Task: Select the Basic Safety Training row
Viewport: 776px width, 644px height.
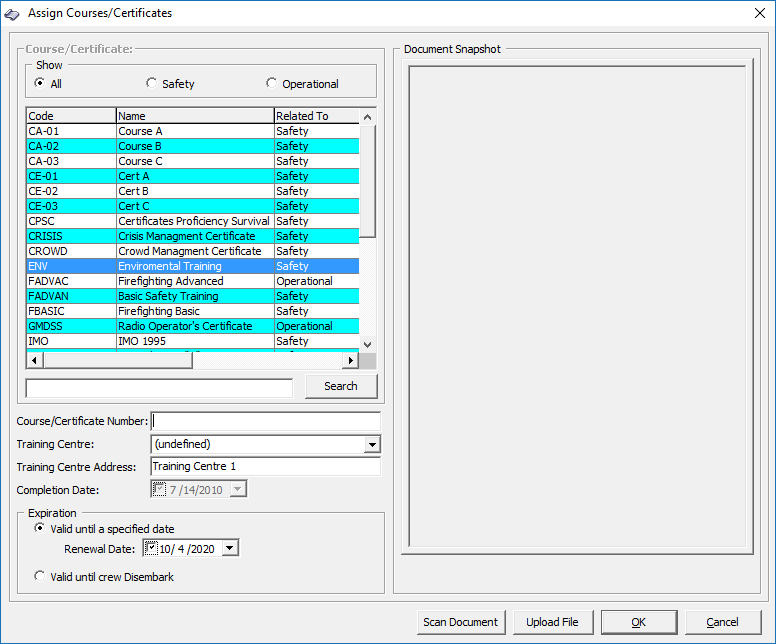Action: click(x=193, y=297)
